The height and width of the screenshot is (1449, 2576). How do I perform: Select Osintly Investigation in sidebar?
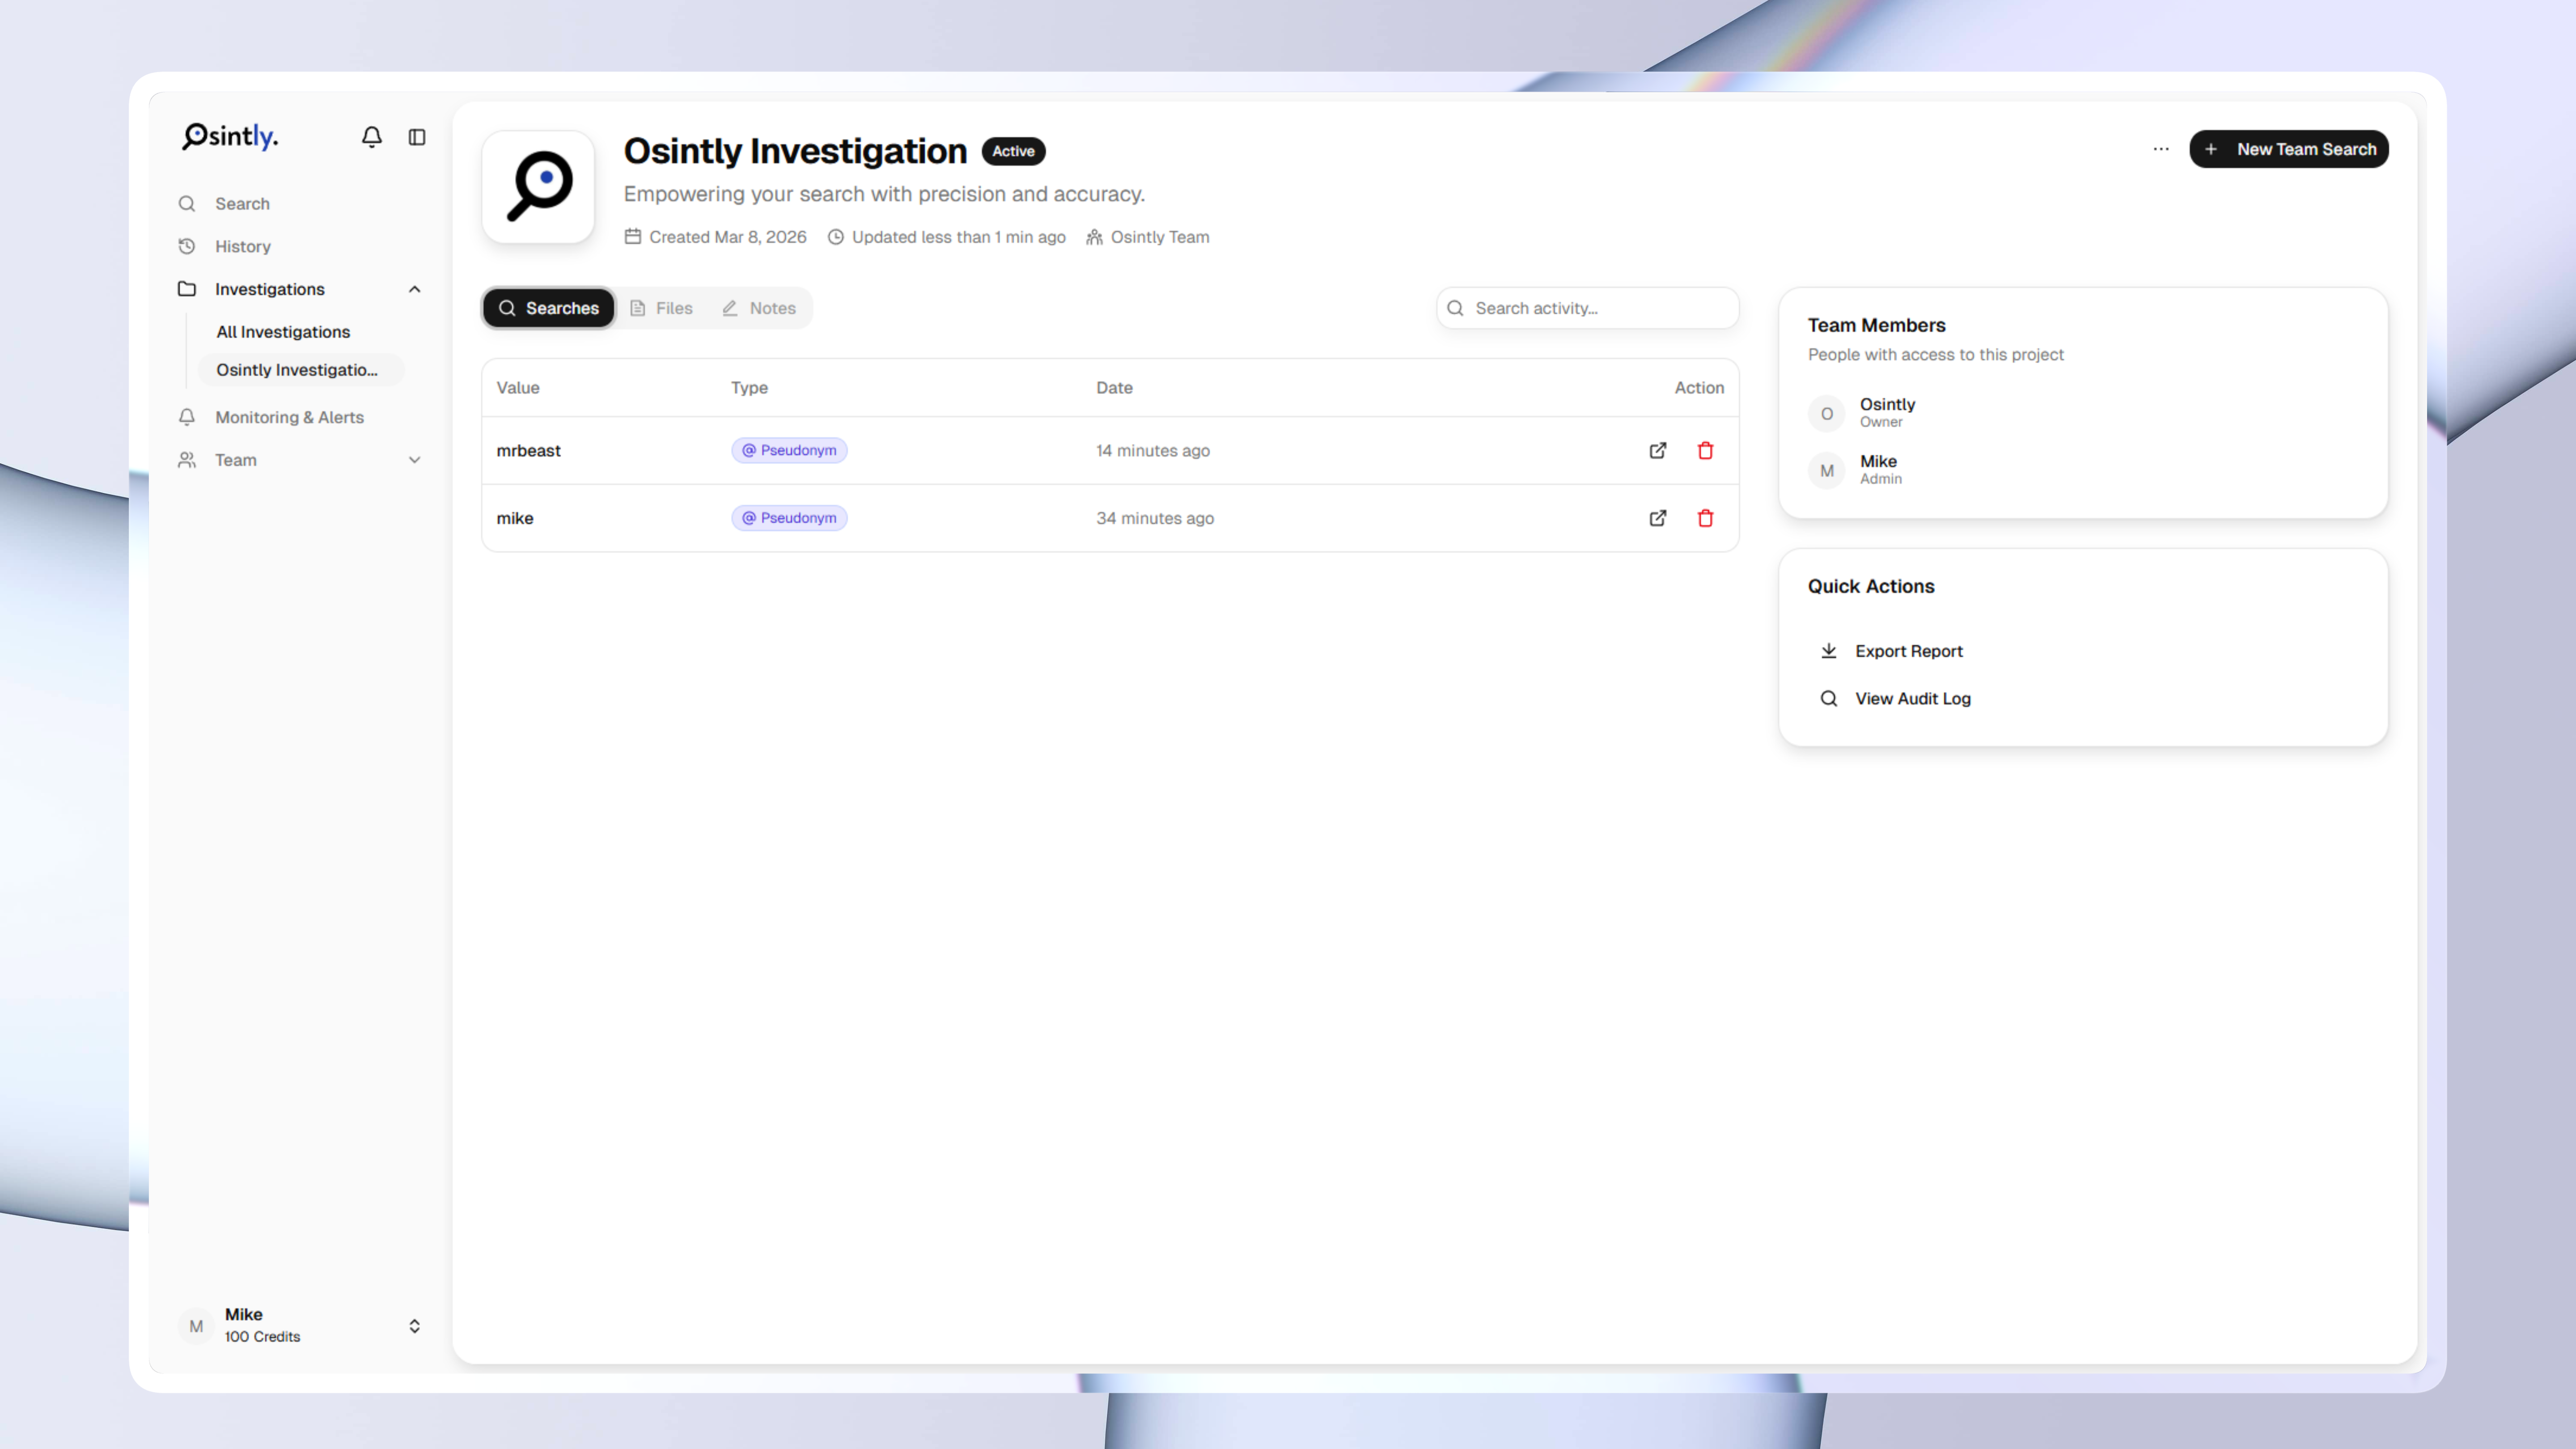click(300, 370)
